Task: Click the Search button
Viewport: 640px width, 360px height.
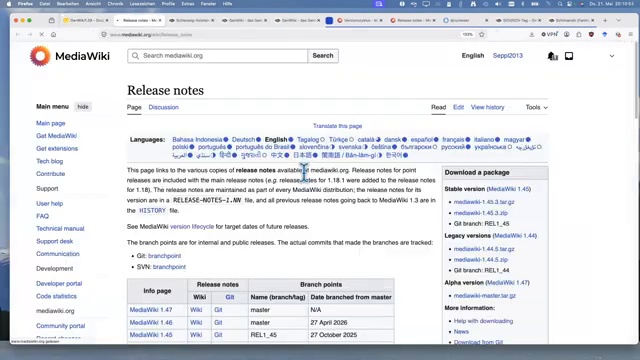Action: pyautogui.click(x=323, y=56)
